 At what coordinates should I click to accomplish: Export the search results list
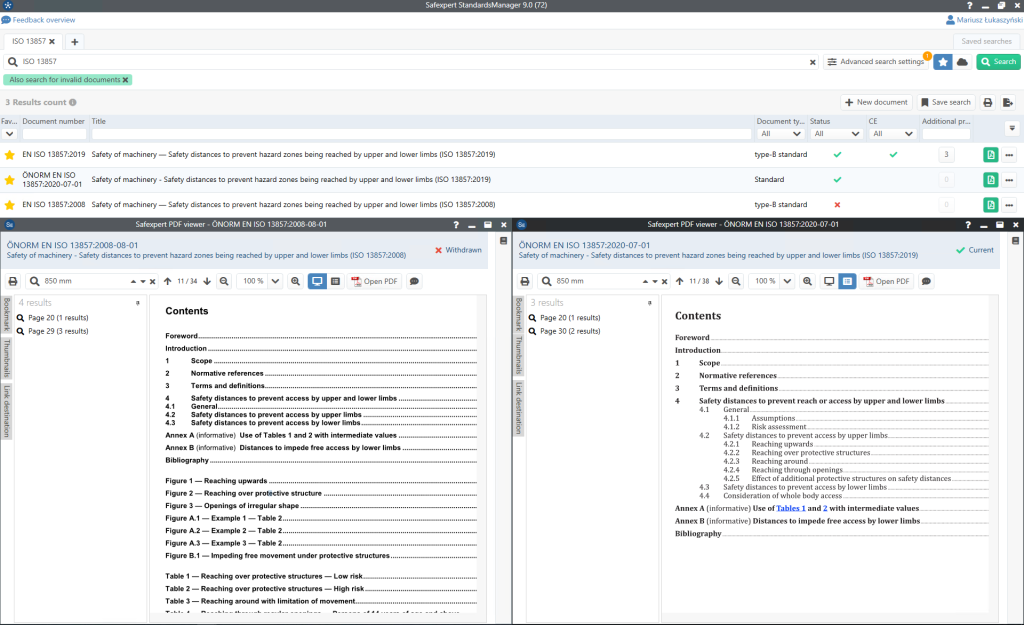click(x=1008, y=103)
